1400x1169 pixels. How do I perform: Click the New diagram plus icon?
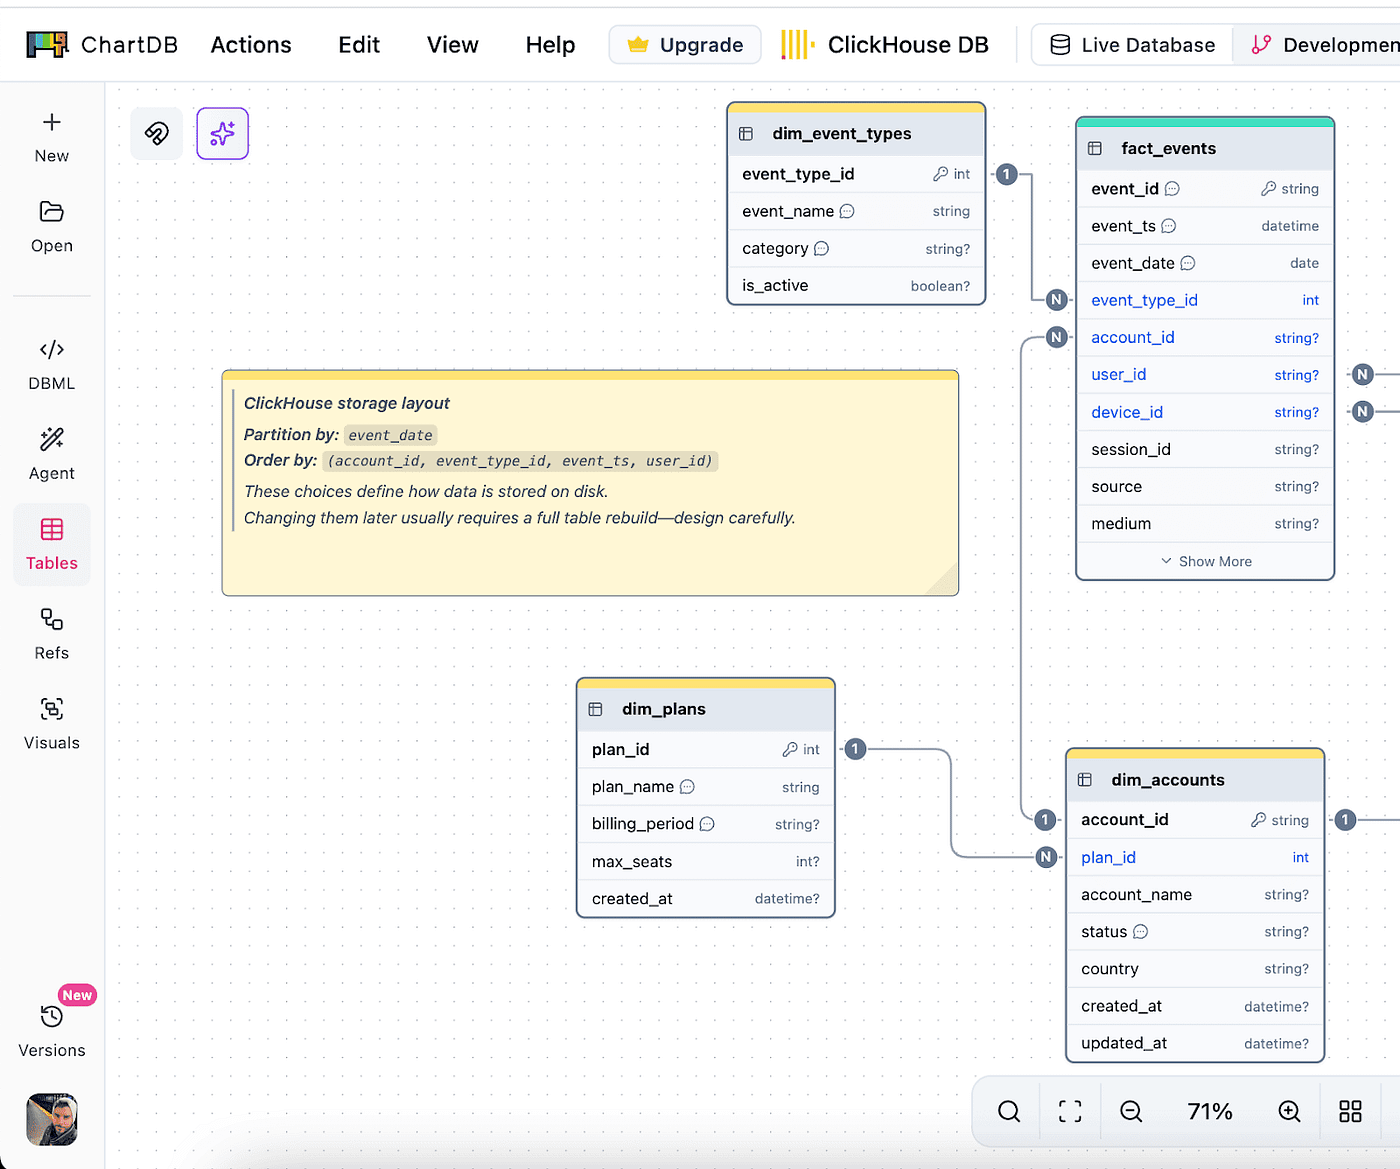52,122
